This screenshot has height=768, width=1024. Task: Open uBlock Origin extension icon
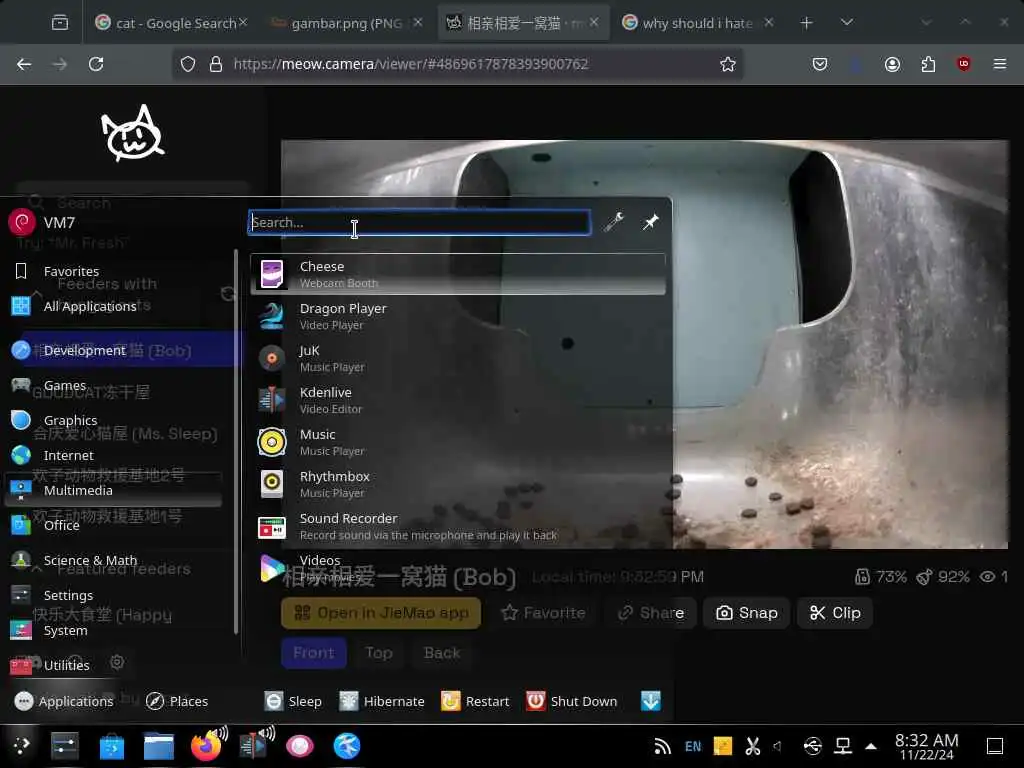(964, 64)
